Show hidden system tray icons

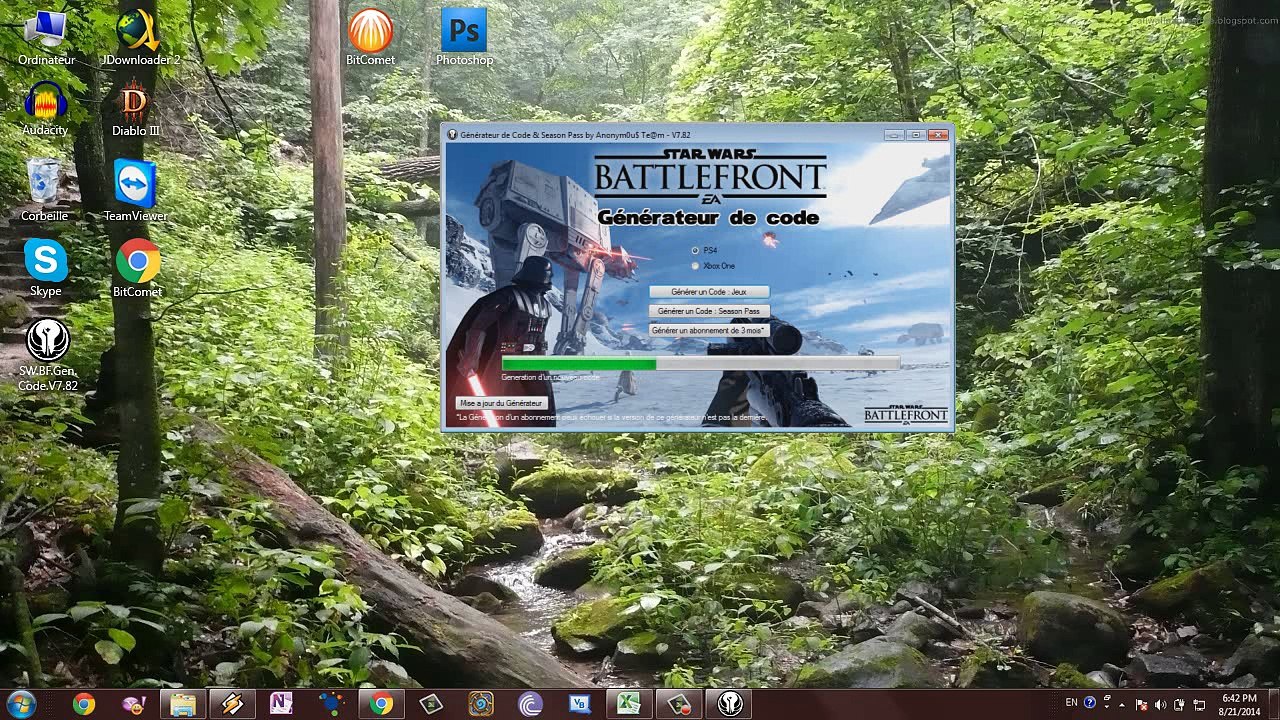click(1123, 704)
